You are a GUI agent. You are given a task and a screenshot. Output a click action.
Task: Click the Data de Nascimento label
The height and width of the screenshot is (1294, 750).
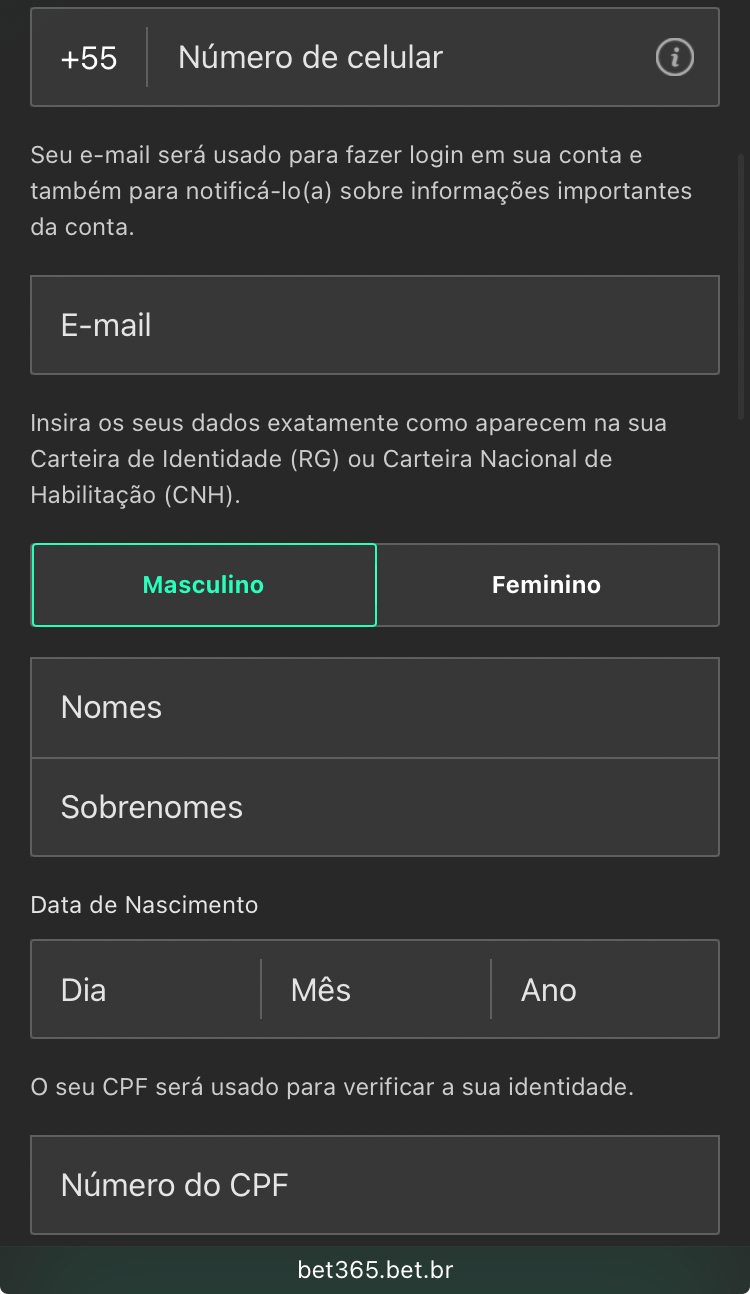pos(145,905)
